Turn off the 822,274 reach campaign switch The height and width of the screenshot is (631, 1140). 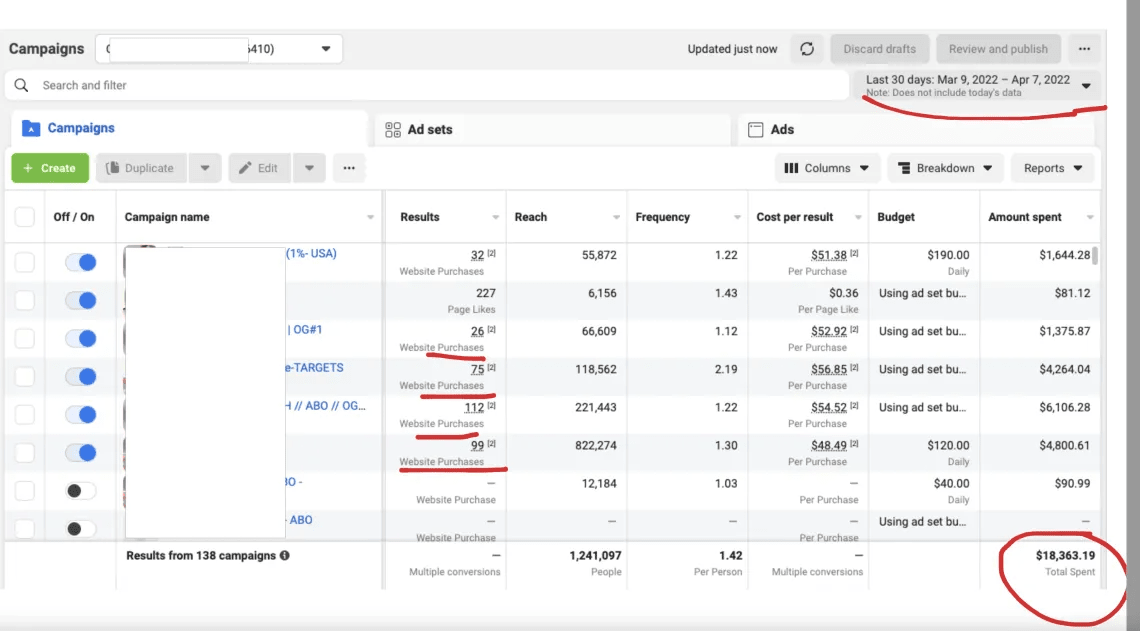coord(81,453)
